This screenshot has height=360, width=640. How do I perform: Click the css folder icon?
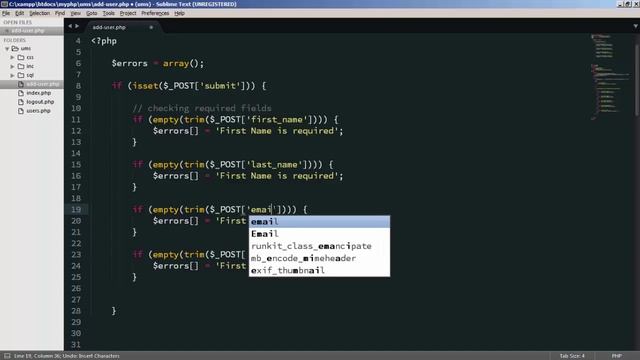[21, 58]
